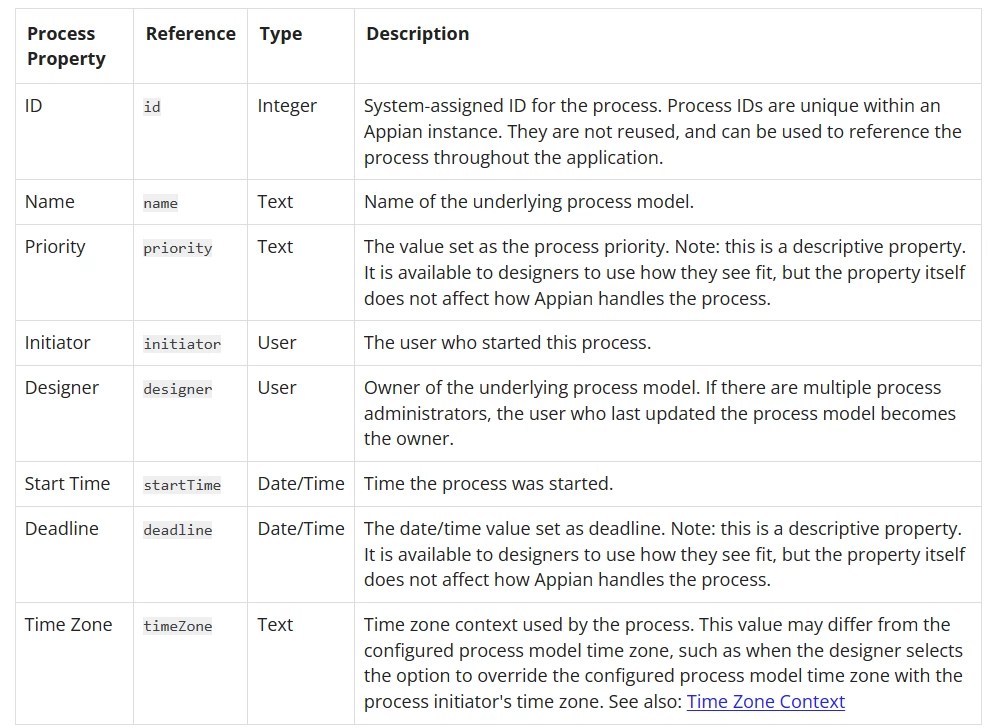Open the Time Zone Context link
Viewport: 1000px width, 728px height.
[x=765, y=701]
